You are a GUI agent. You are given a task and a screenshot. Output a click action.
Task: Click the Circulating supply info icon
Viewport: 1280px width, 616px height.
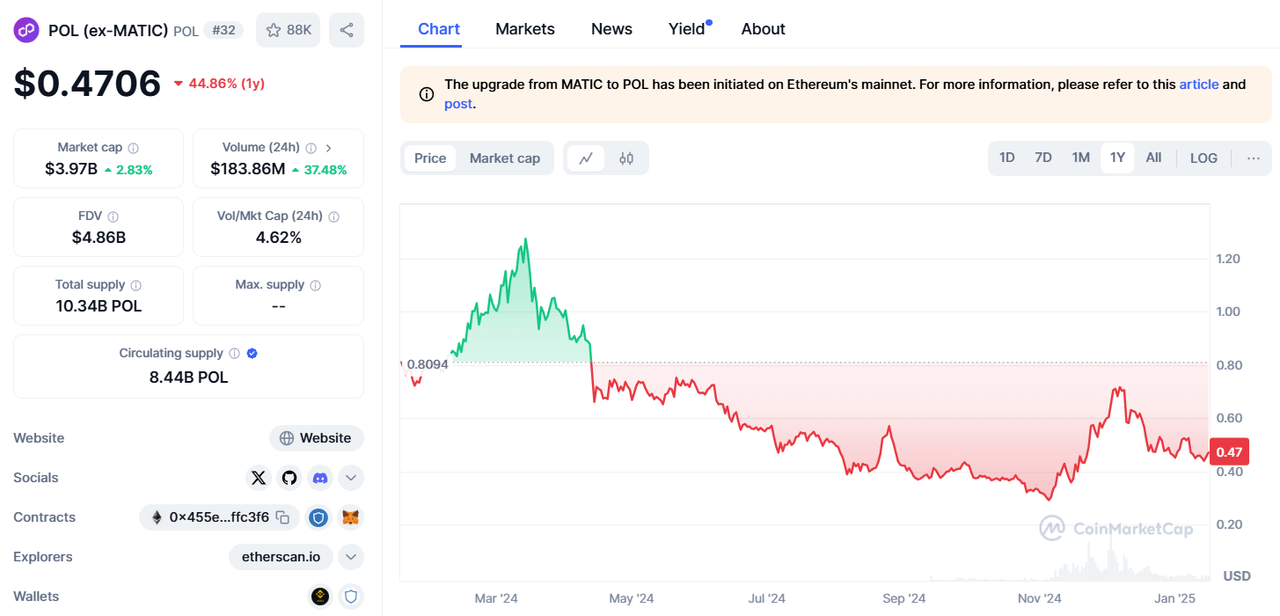click(234, 353)
